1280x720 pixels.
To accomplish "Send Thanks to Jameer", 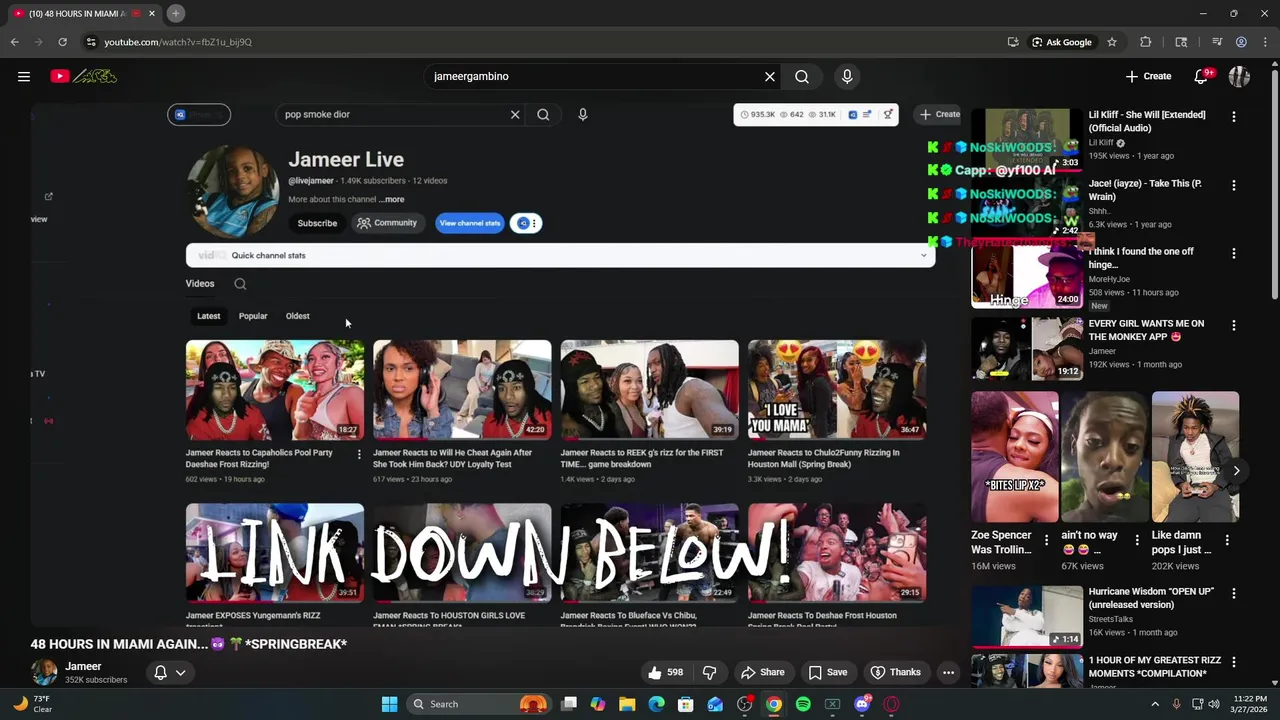I will tap(896, 672).
